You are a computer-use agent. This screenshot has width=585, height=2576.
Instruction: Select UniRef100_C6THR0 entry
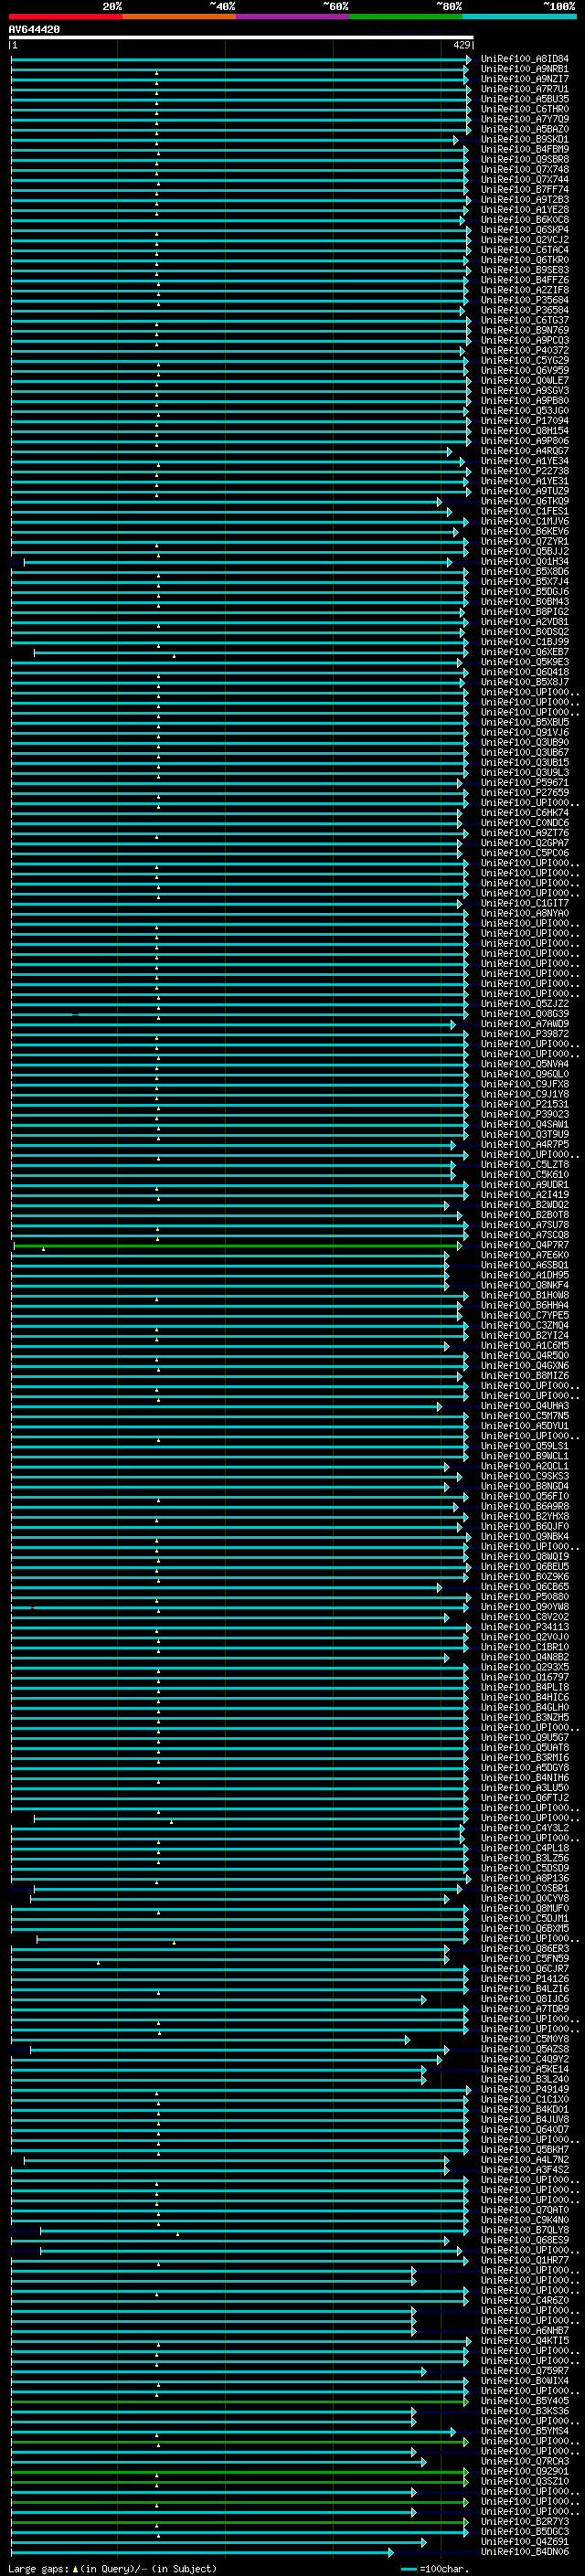click(x=525, y=109)
